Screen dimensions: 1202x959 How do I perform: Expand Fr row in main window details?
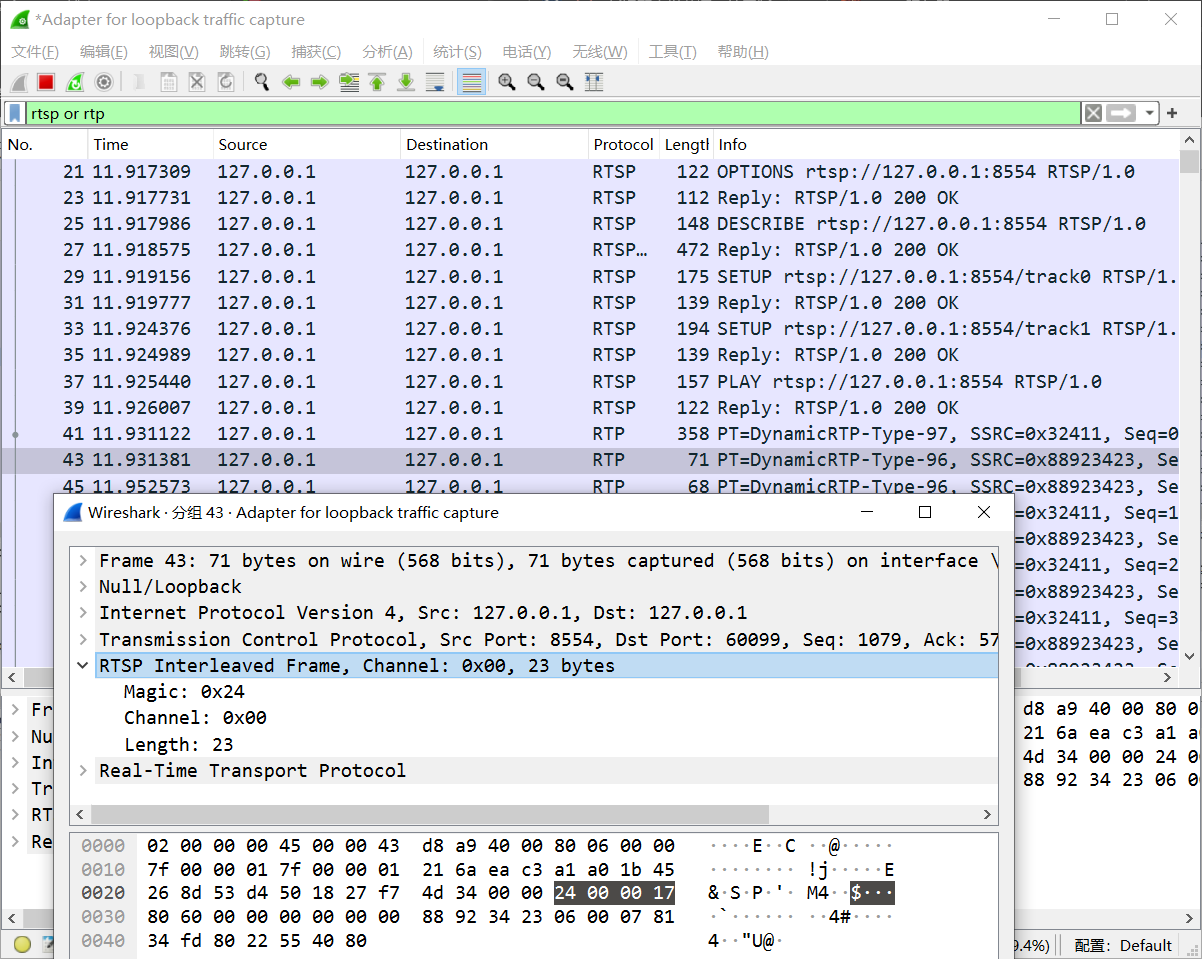coord(15,710)
